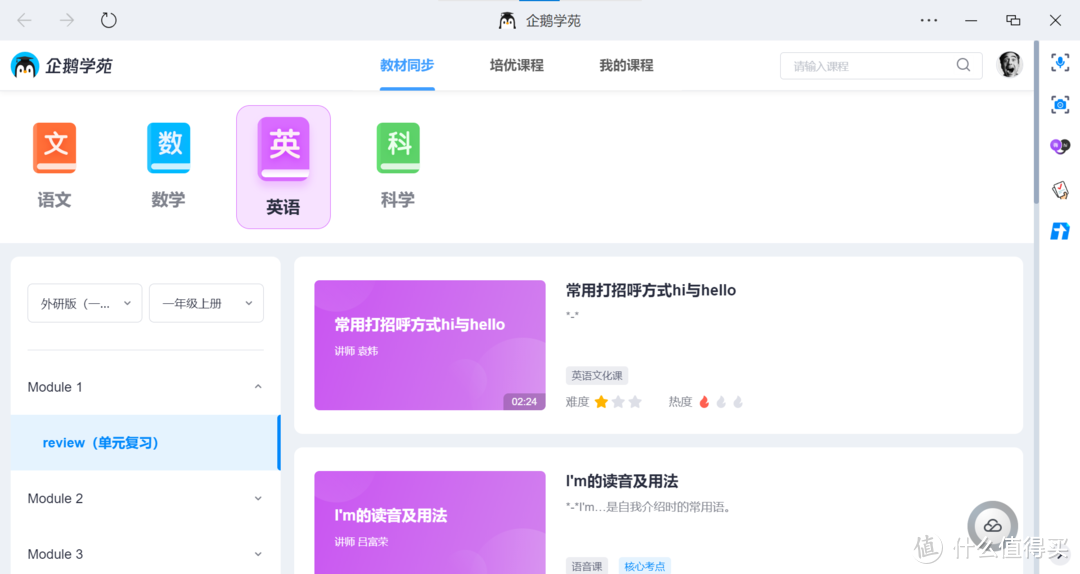The height and width of the screenshot is (574, 1080).
Task: Open the 外研版 textbook edition dropdown
Action: (x=85, y=303)
